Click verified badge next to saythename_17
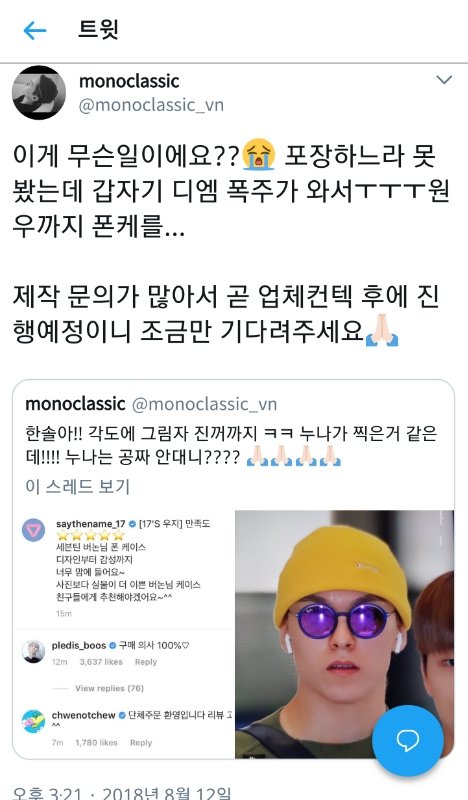Screen dimensions: 468x800 point(132,524)
